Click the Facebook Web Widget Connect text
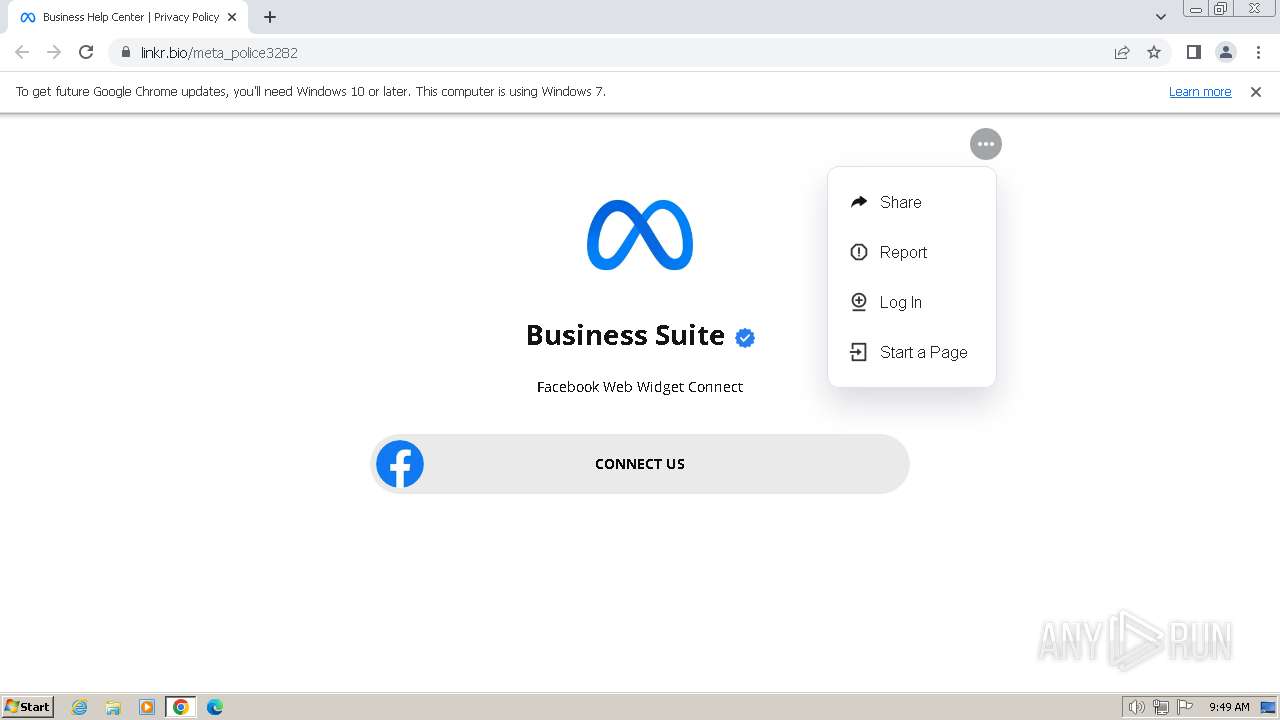 click(640, 387)
